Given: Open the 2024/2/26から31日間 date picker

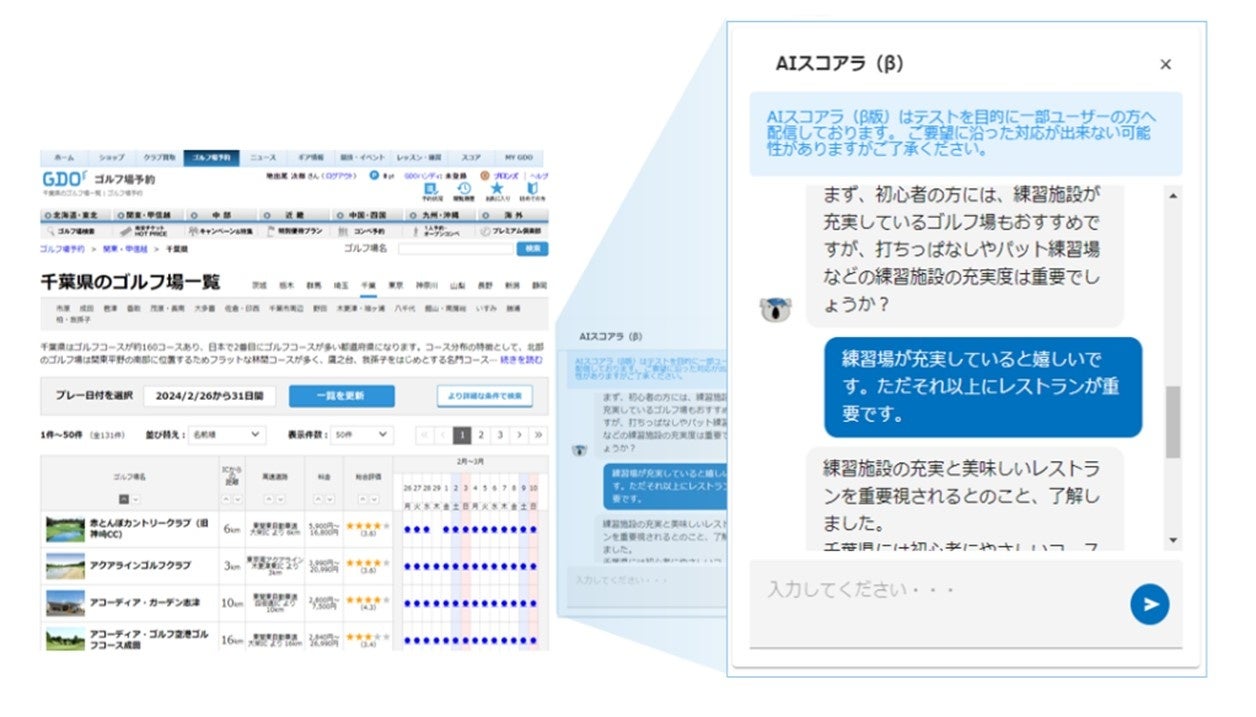Looking at the screenshot, I should (210, 396).
